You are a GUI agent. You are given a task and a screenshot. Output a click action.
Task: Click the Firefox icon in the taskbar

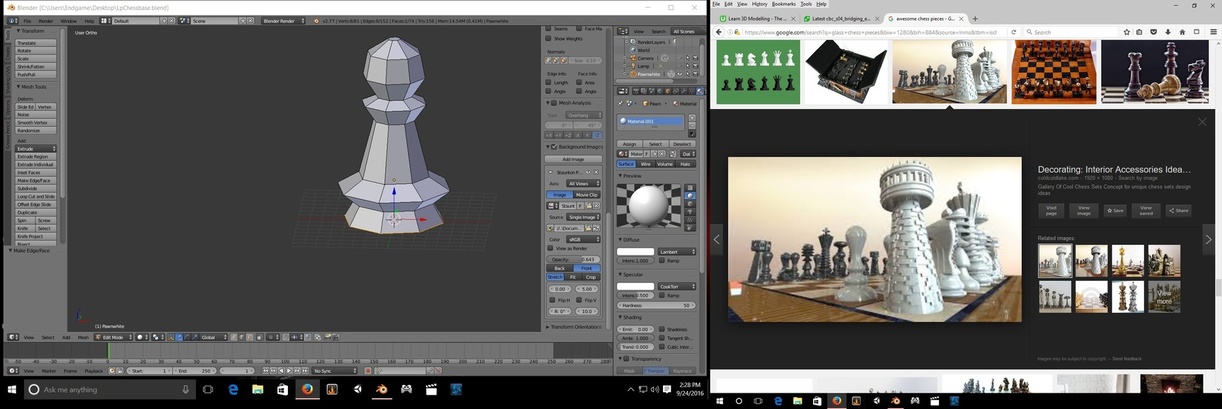(307, 389)
